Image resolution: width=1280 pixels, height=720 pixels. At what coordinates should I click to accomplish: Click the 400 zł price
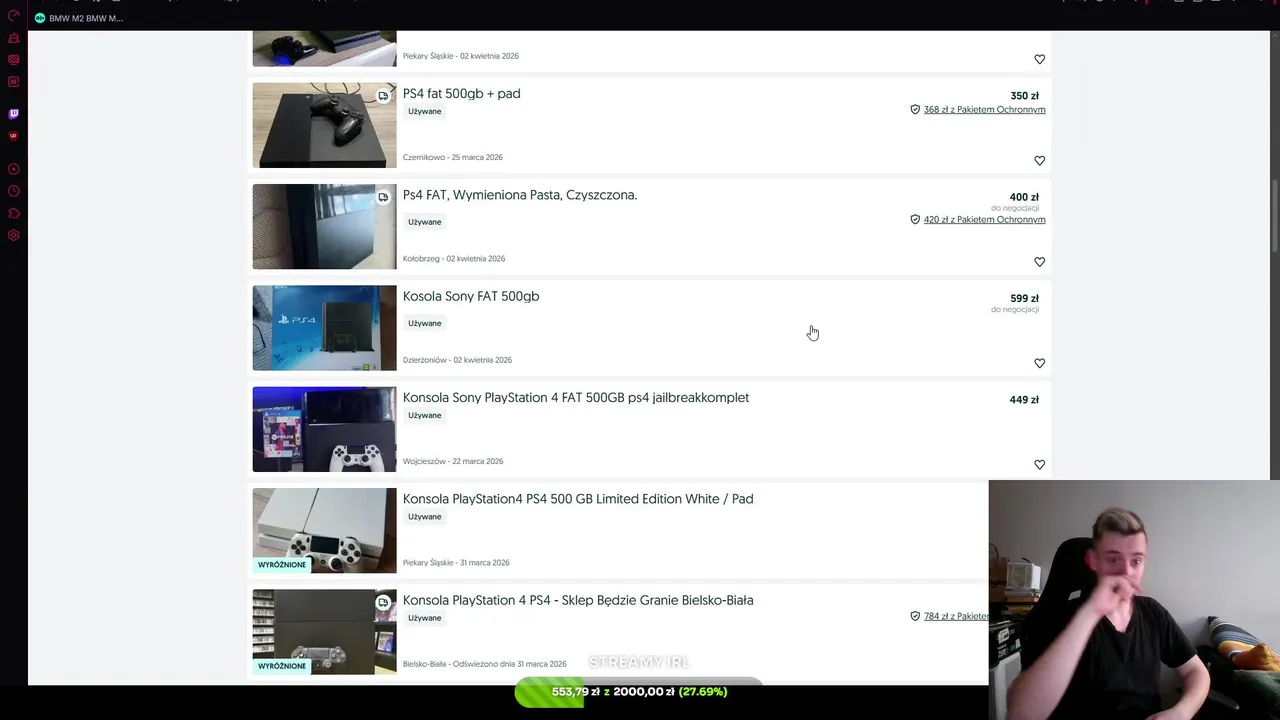[x=1024, y=197]
